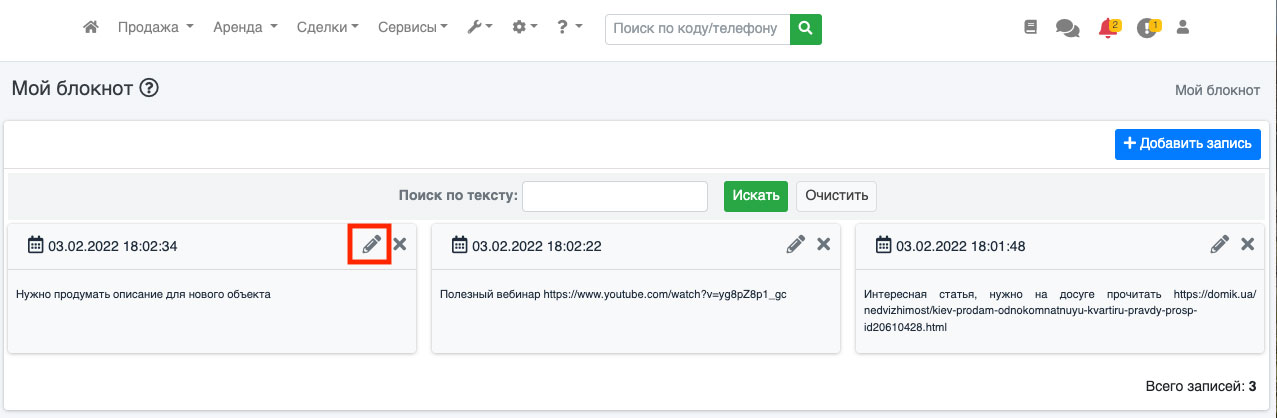Open the user profile icon
The height and width of the screenshot is (418, 1277).
click(x=1183, y=29)
